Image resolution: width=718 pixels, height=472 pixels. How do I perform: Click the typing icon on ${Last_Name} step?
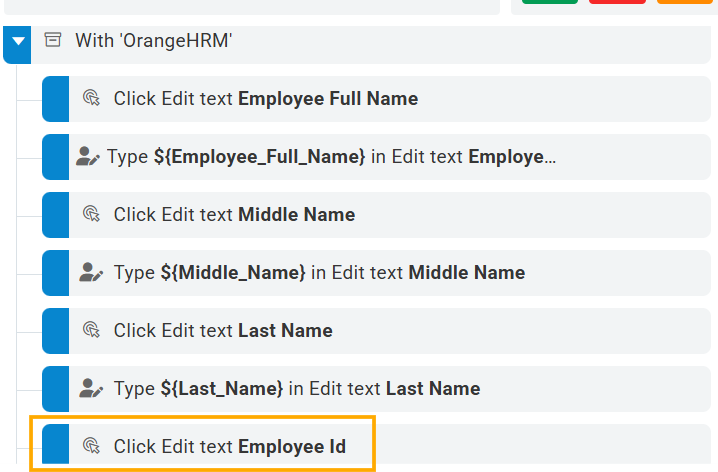[91, 388]
